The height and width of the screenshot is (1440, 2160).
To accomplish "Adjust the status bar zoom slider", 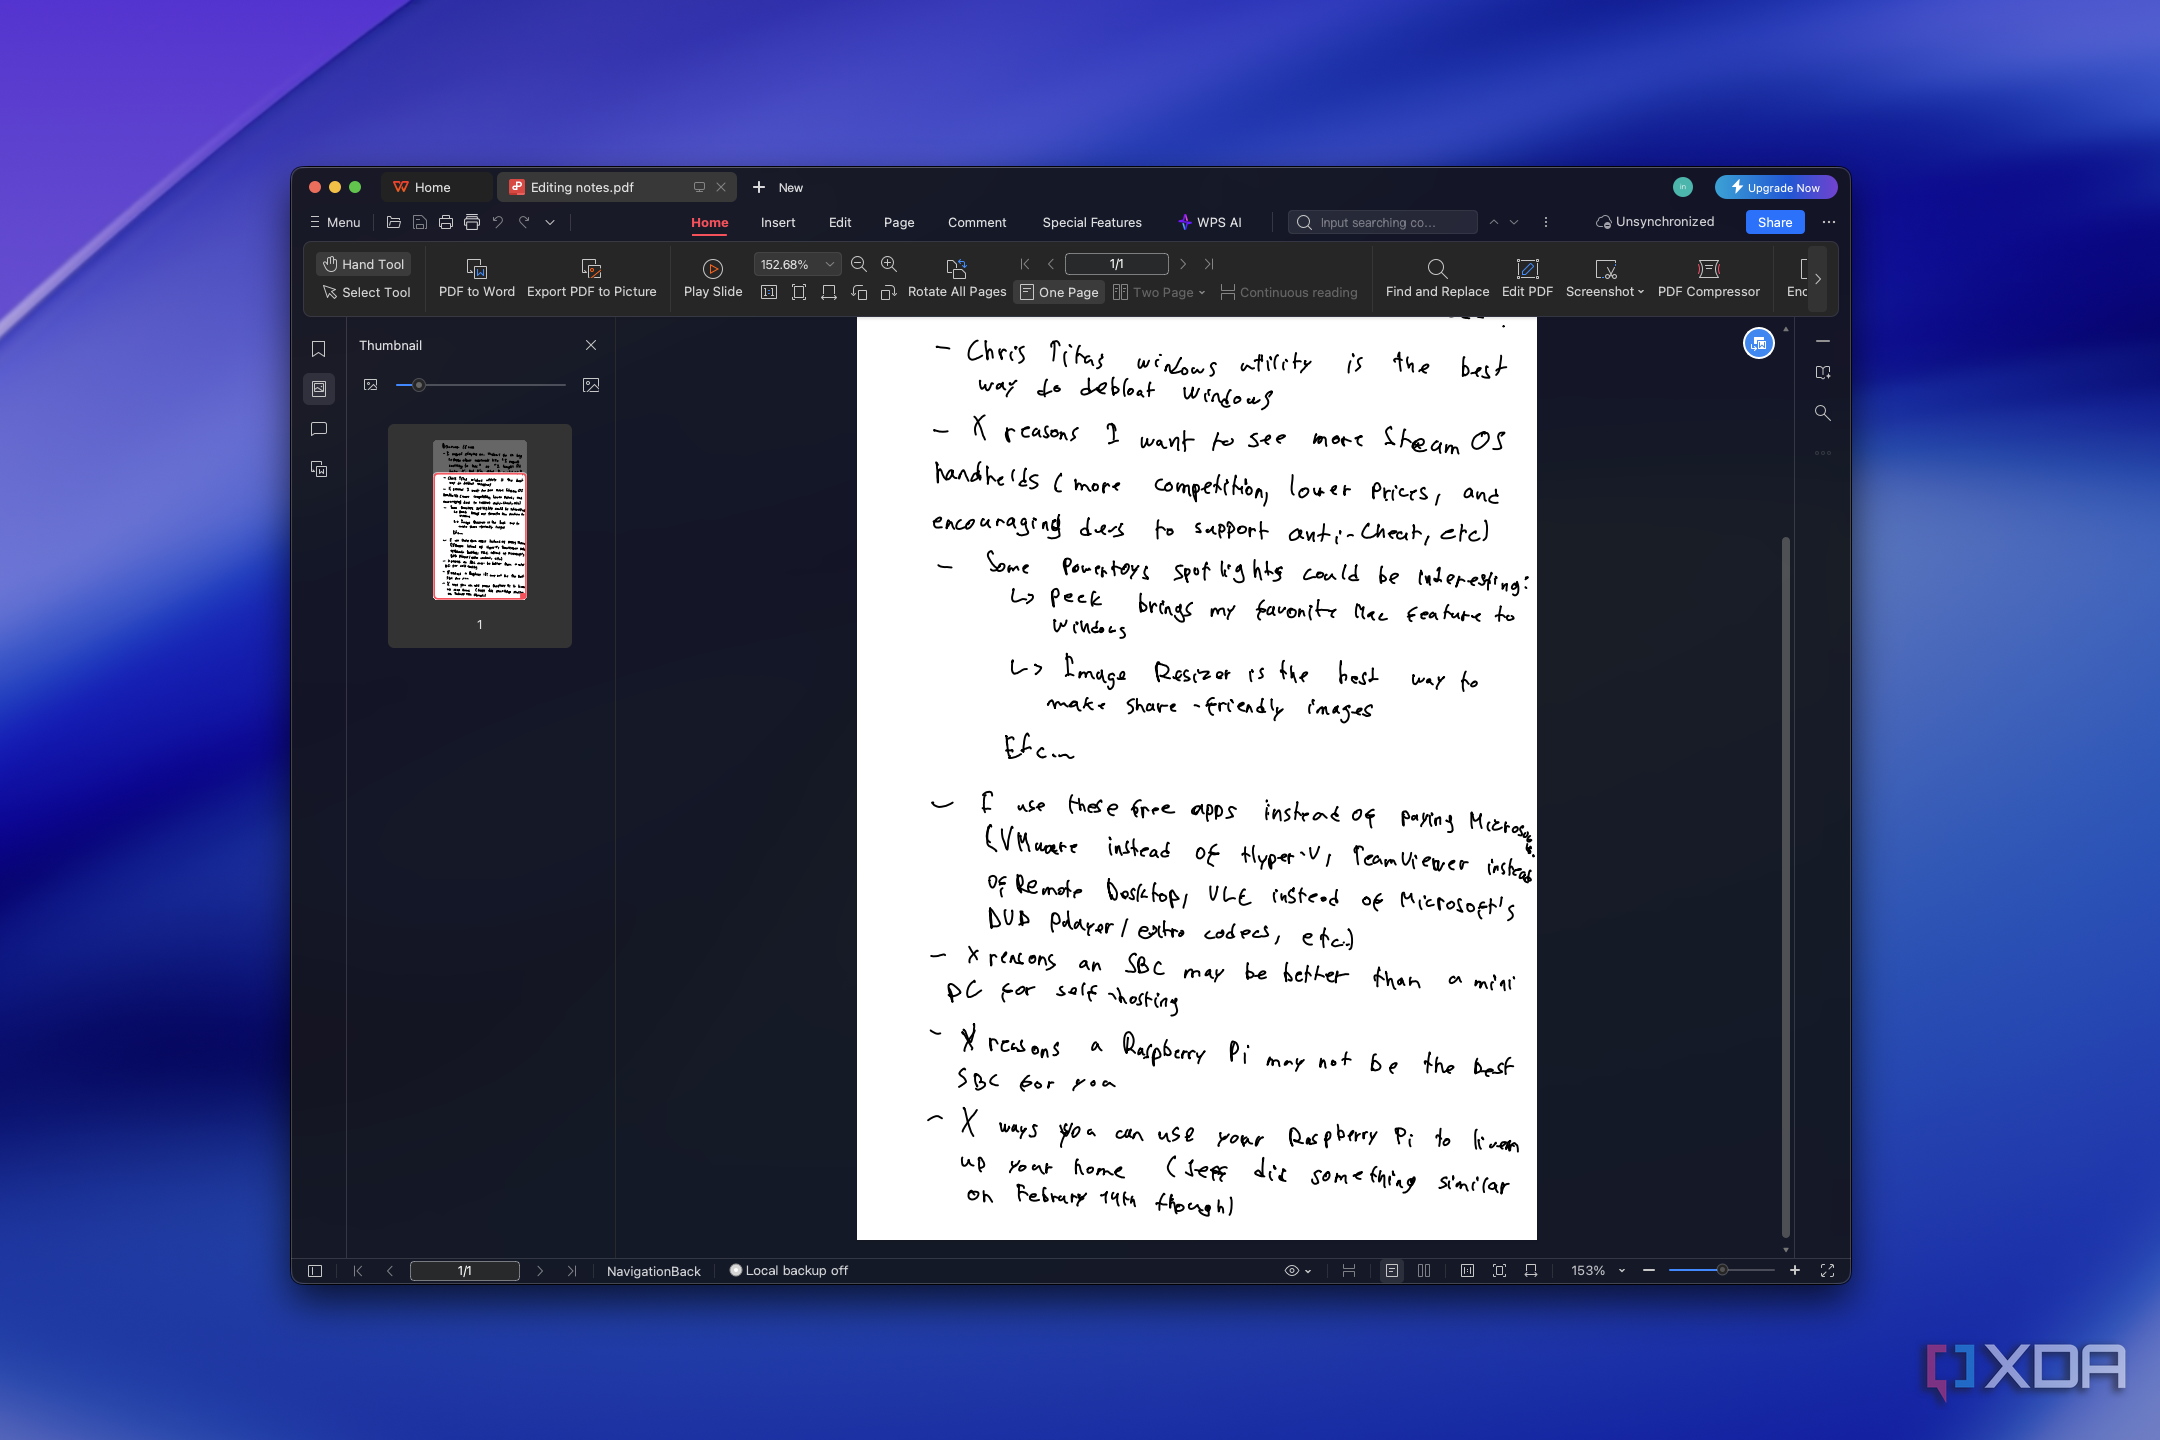I will pyautogui.click(x=1721, y=1270).
